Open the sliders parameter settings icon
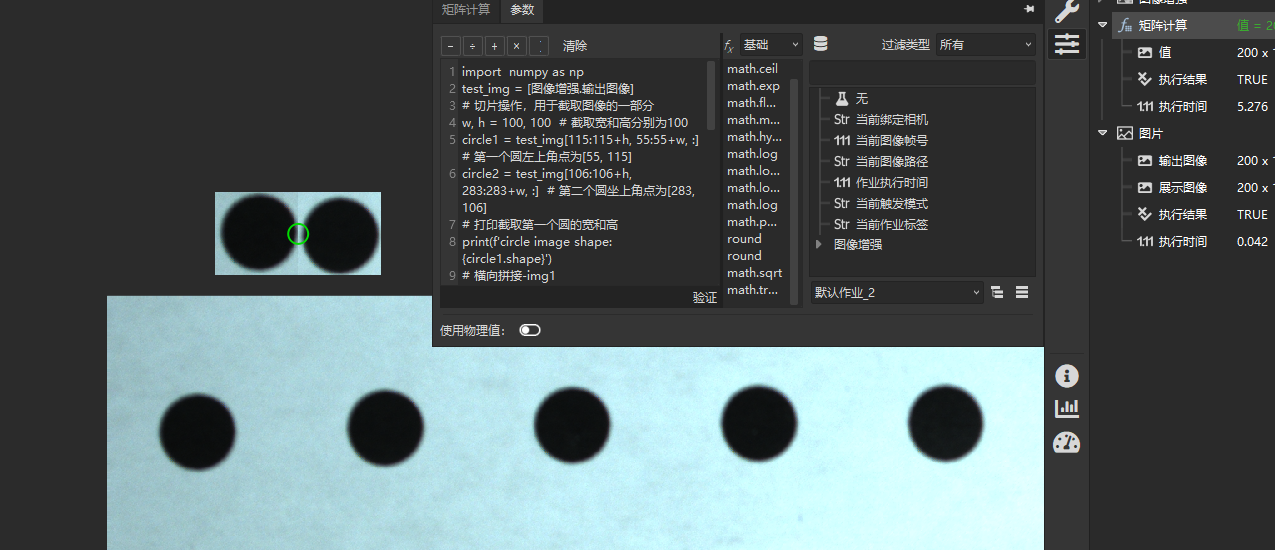Viewport: 1275px width, 550px height. pos(1067,44)
